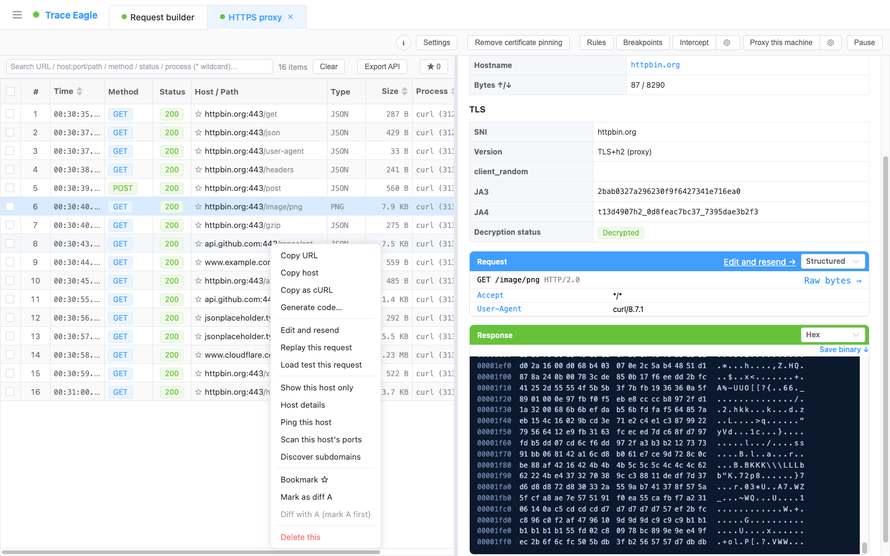The width and height of the screenshot is (890, 556).
Task: Close the HTTPS proxy tab
Action: pyautogui.click(x=291, y=17)
